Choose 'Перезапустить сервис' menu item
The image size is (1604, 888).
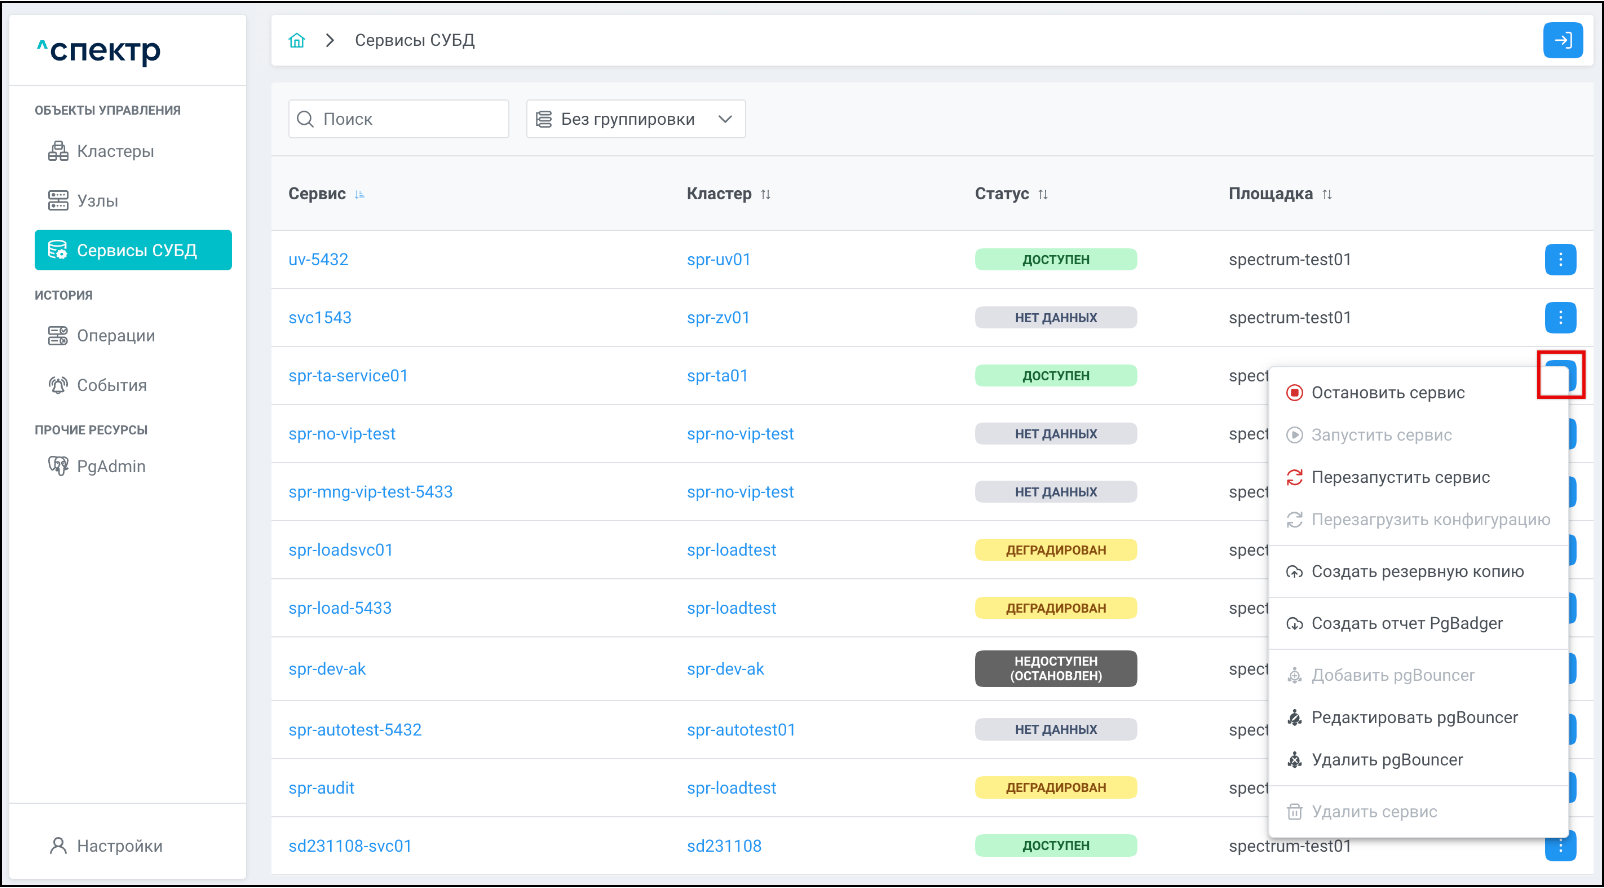(1400, 478)
